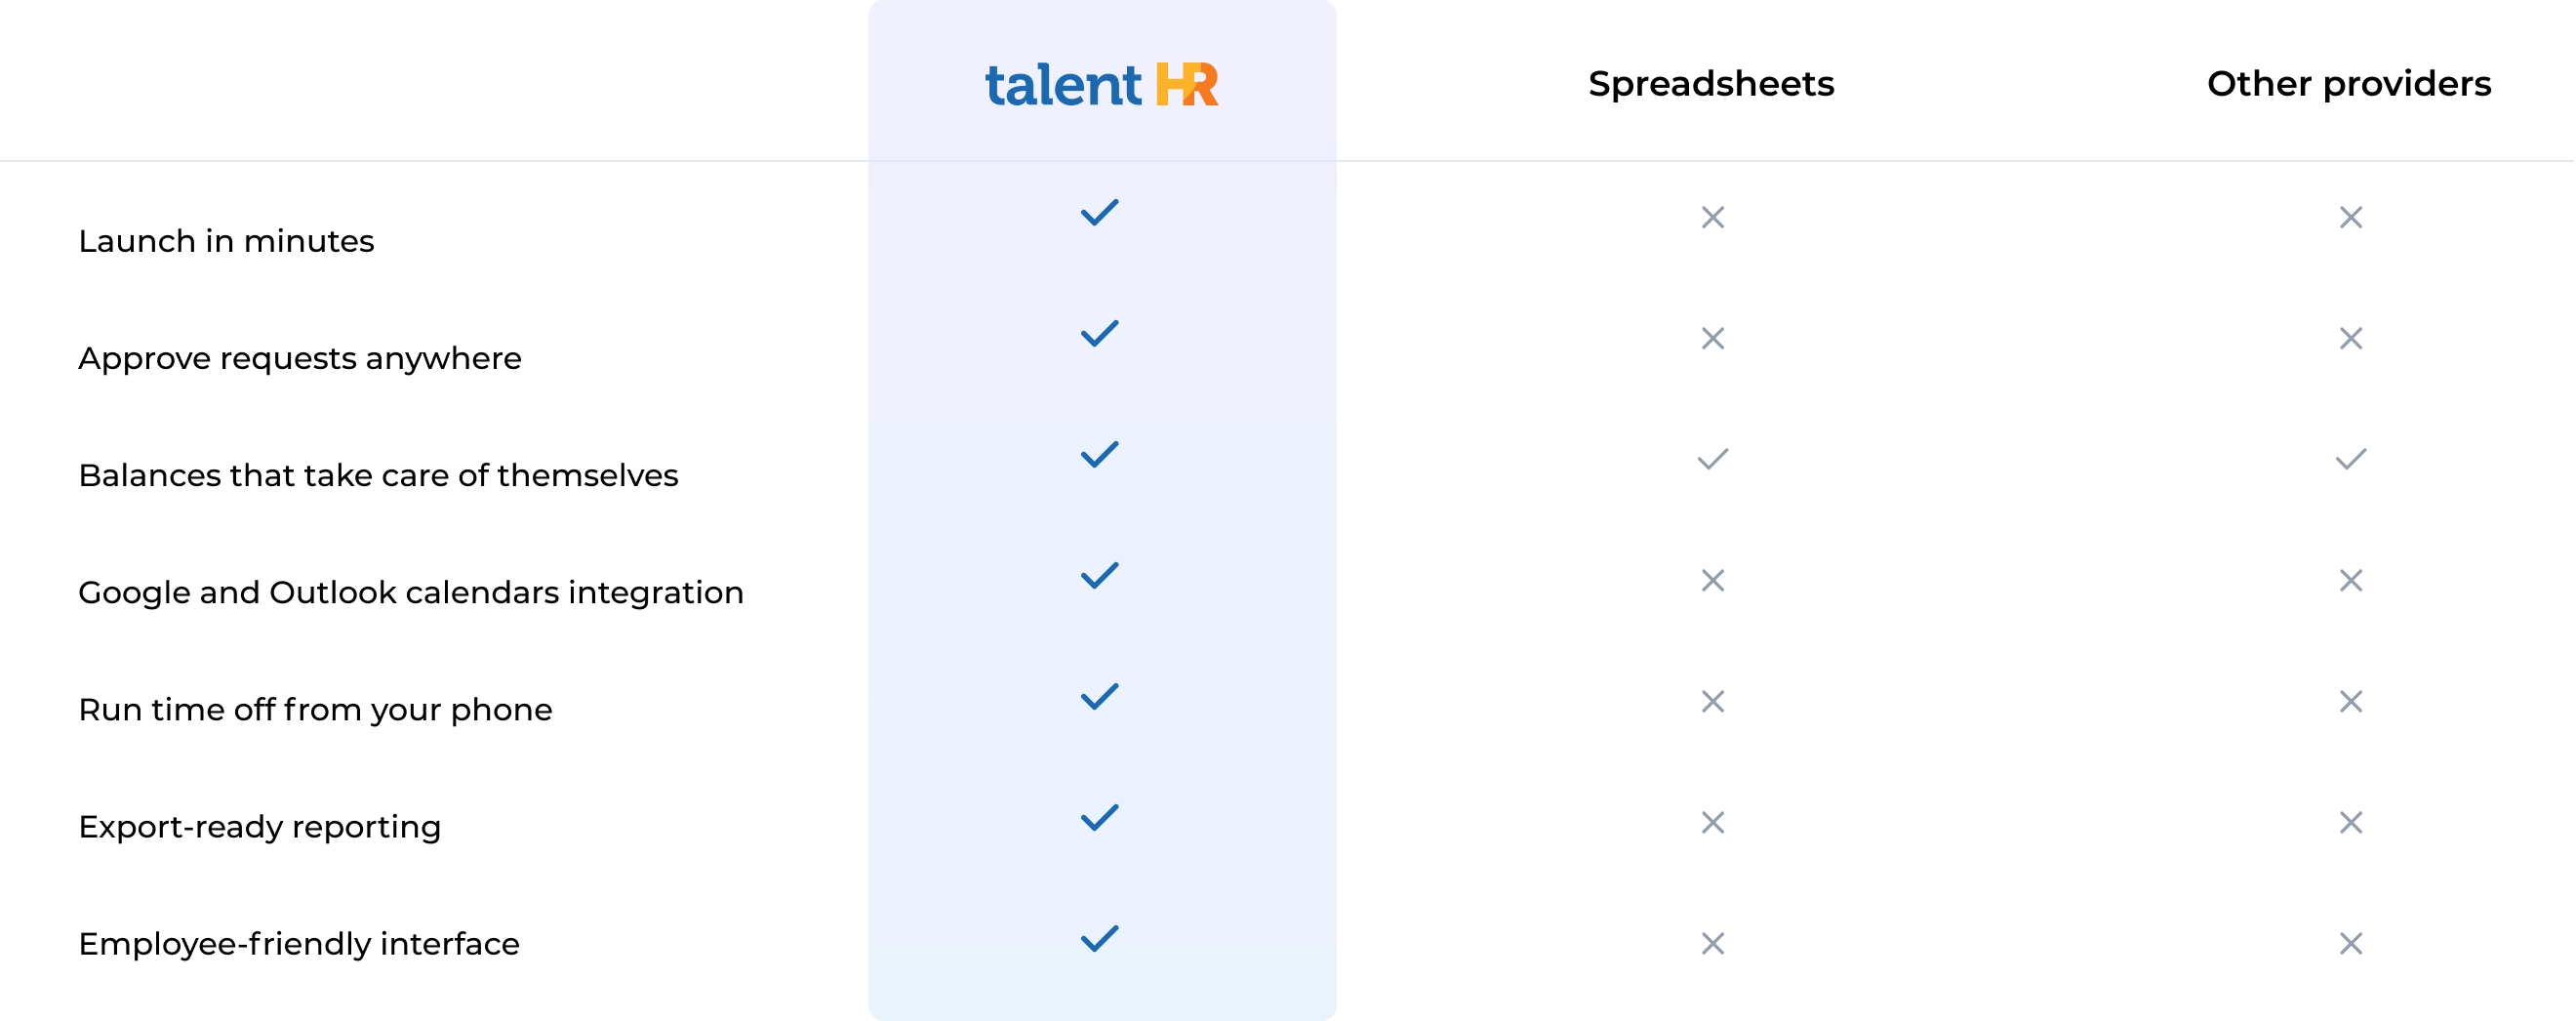The height and width of the screenshot is (1021, 2576).
Task: Select the Spreadsheets column header
Action: coord(1710,84)
